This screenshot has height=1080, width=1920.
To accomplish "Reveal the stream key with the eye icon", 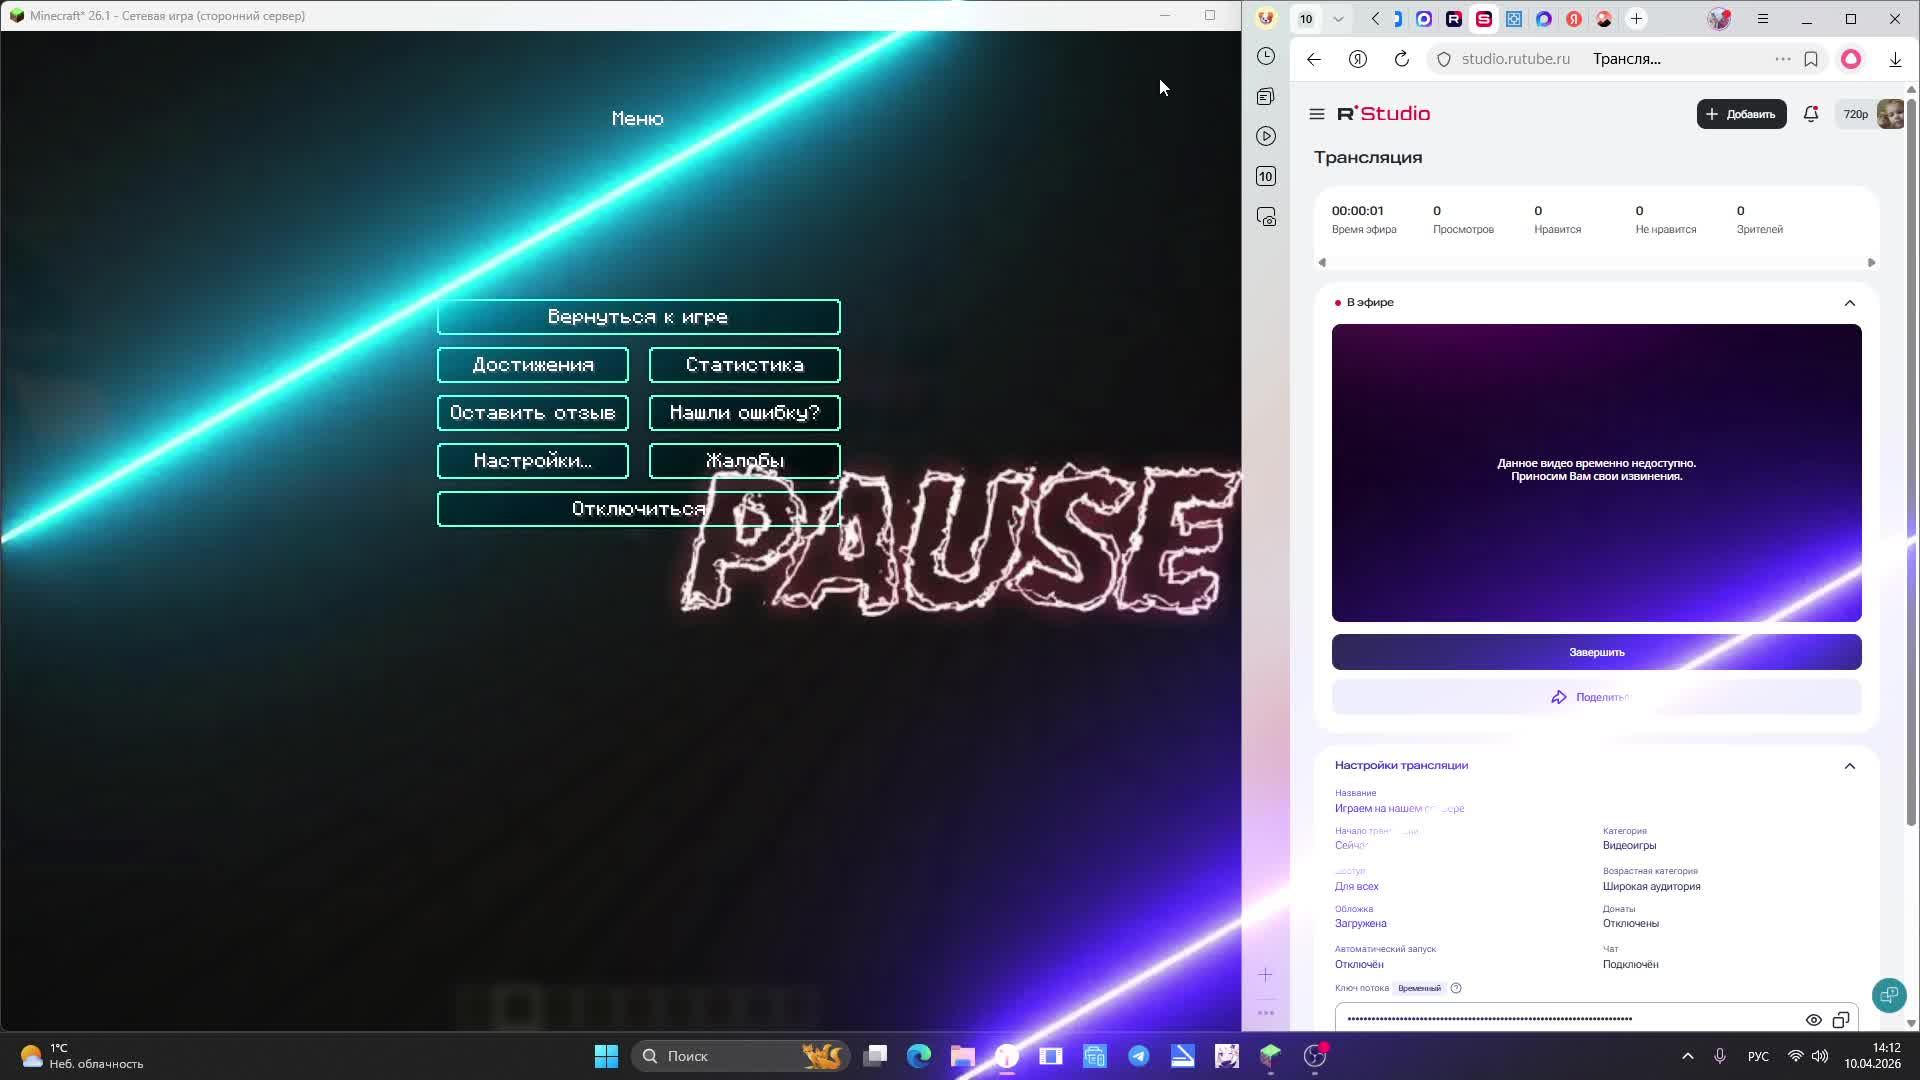I will 1813,1019.
